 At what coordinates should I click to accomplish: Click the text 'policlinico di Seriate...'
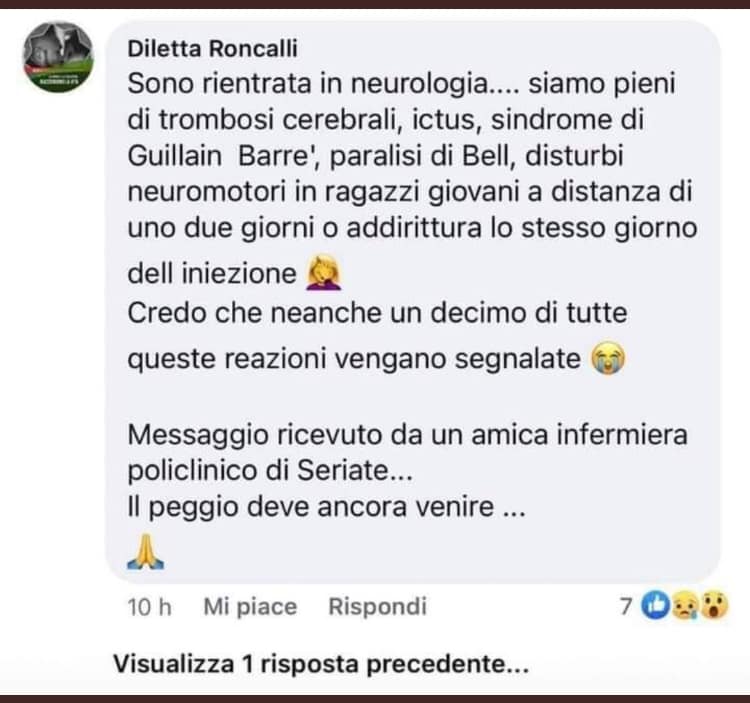tap(270, 471)
